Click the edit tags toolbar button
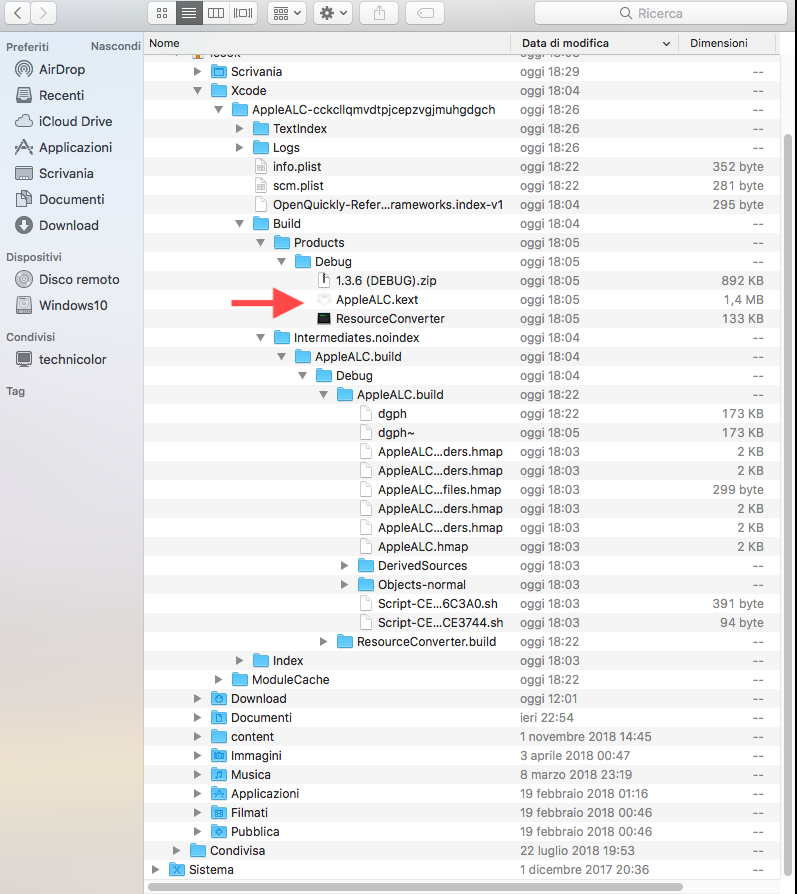The height and width of the screenshot is (894, 797). [425, 13]
